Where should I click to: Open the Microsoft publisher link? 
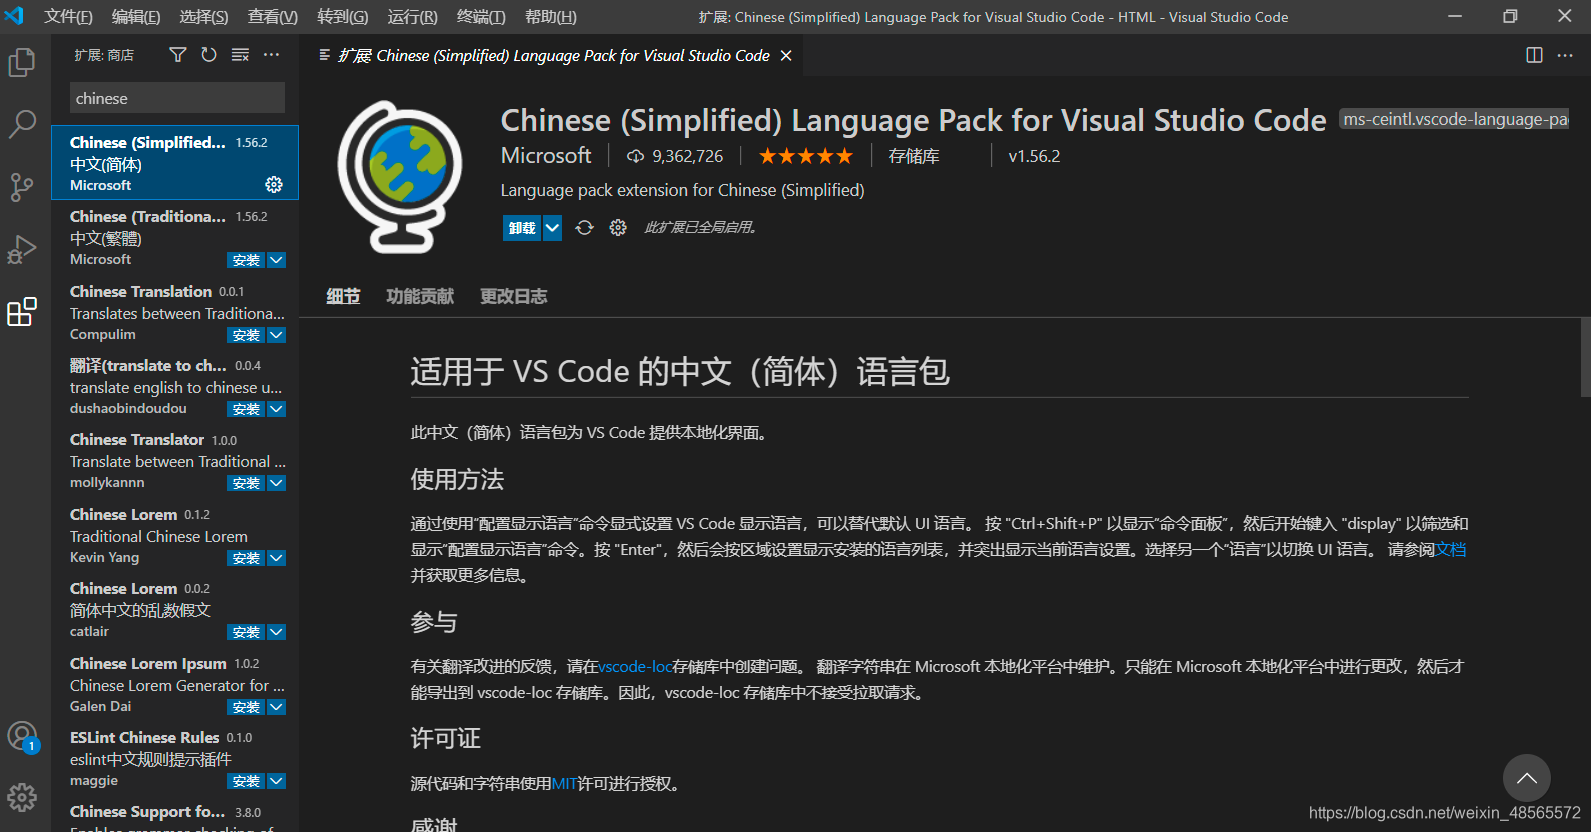(x=546, y=156)
